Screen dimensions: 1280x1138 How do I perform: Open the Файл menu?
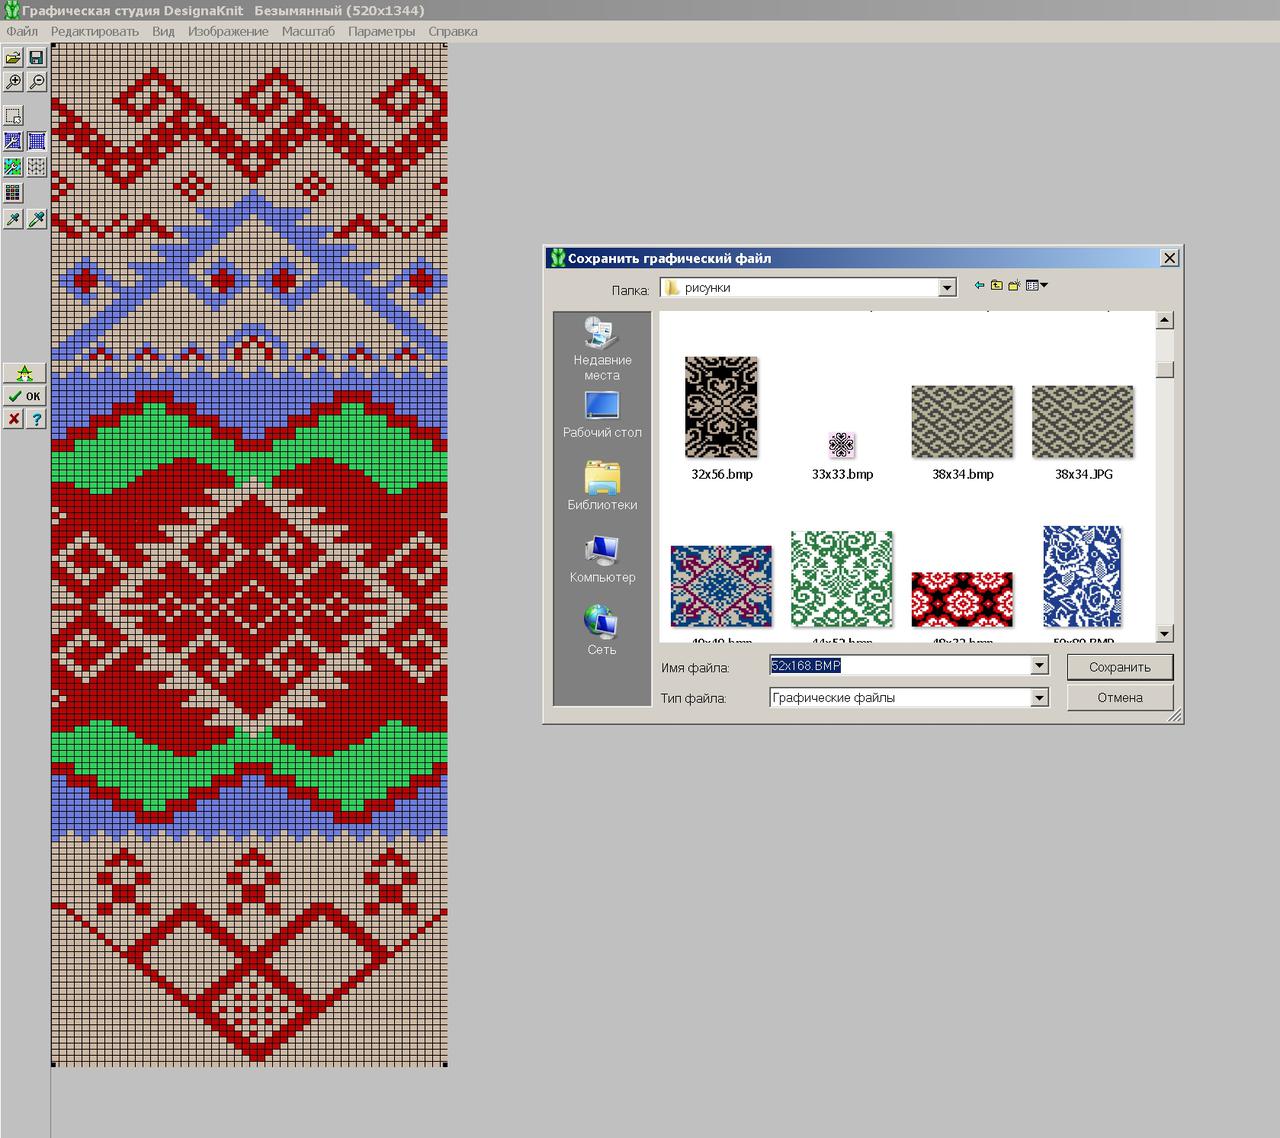click(22, 31)
